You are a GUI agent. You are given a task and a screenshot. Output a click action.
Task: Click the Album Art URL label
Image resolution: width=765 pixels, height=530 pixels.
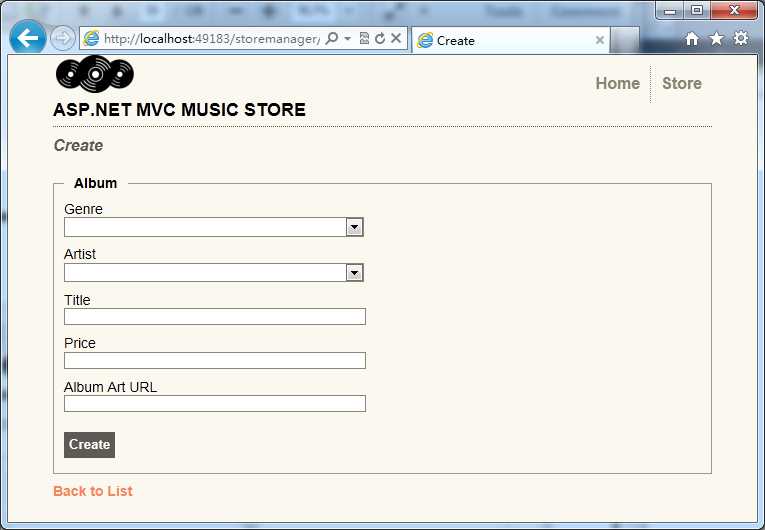point(110,387)
